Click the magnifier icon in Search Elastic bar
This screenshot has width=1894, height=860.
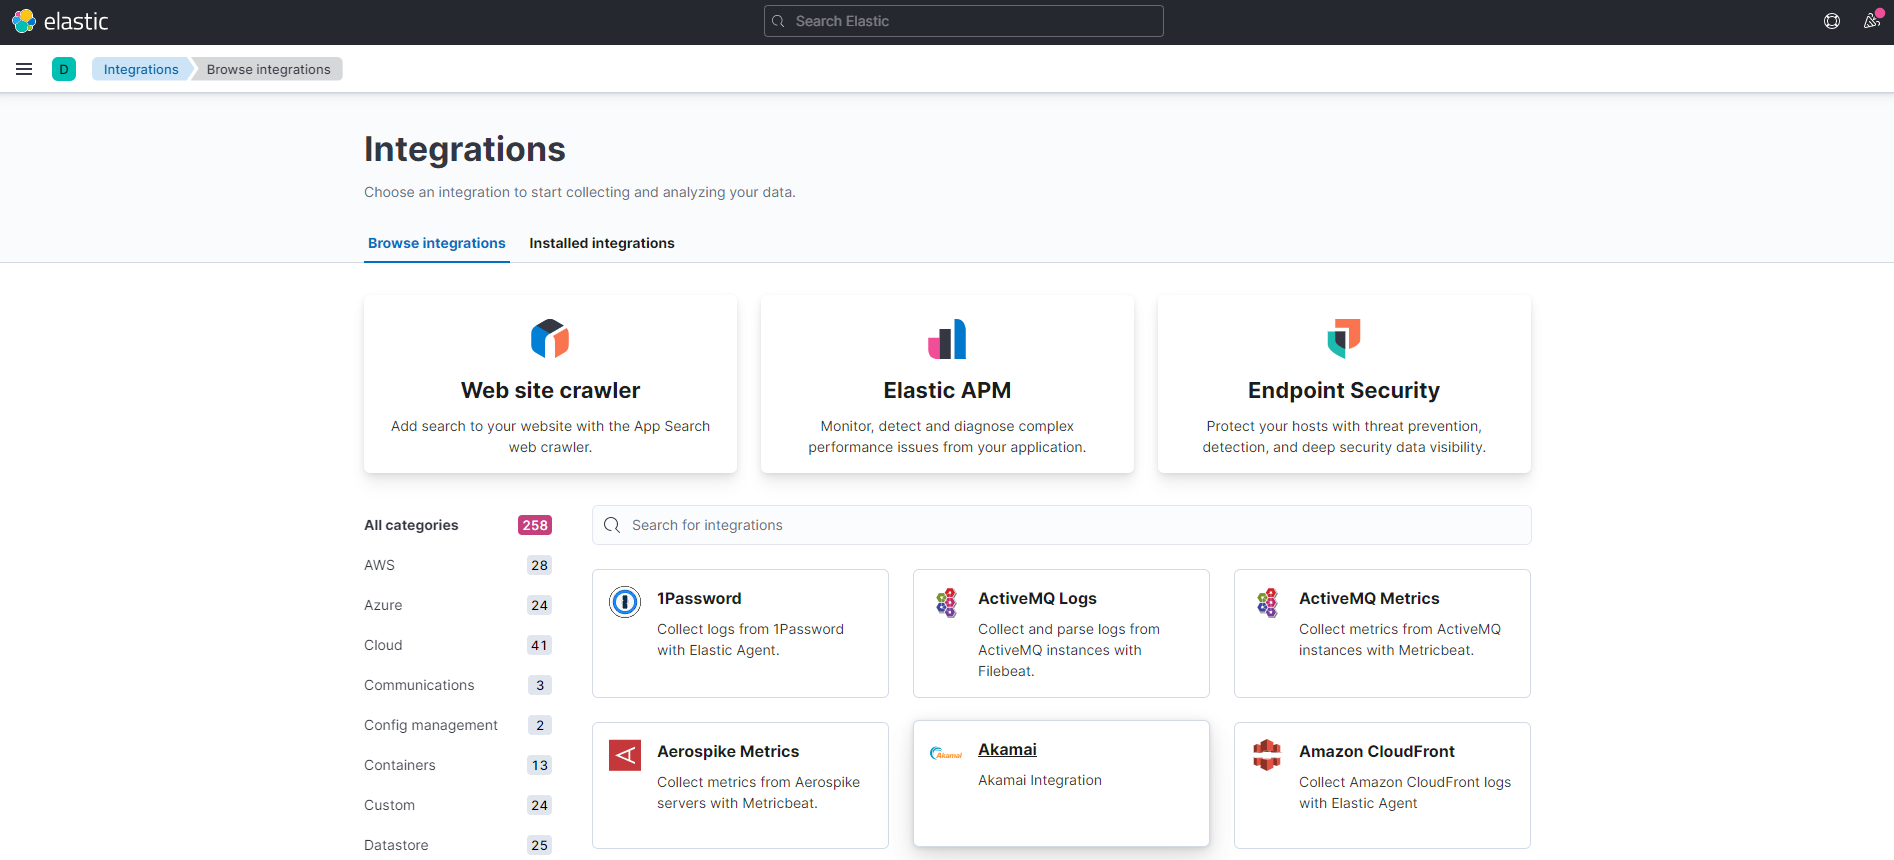(779, 21)
